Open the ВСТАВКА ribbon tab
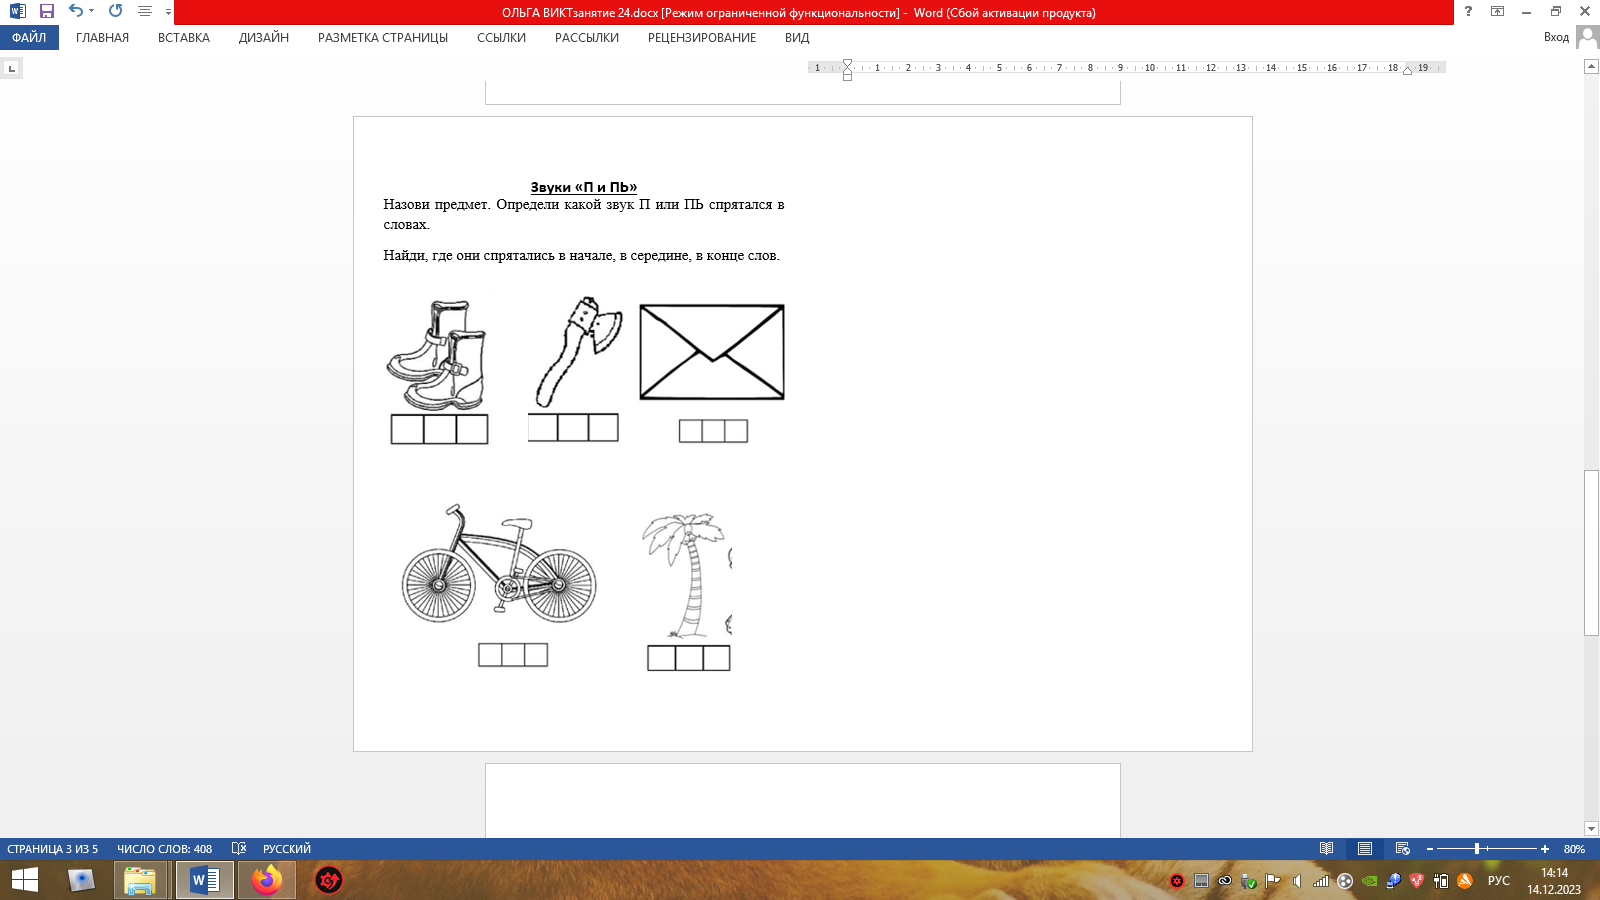The width and height of the screenshot is (1600, 900). (x=183, y=38)
